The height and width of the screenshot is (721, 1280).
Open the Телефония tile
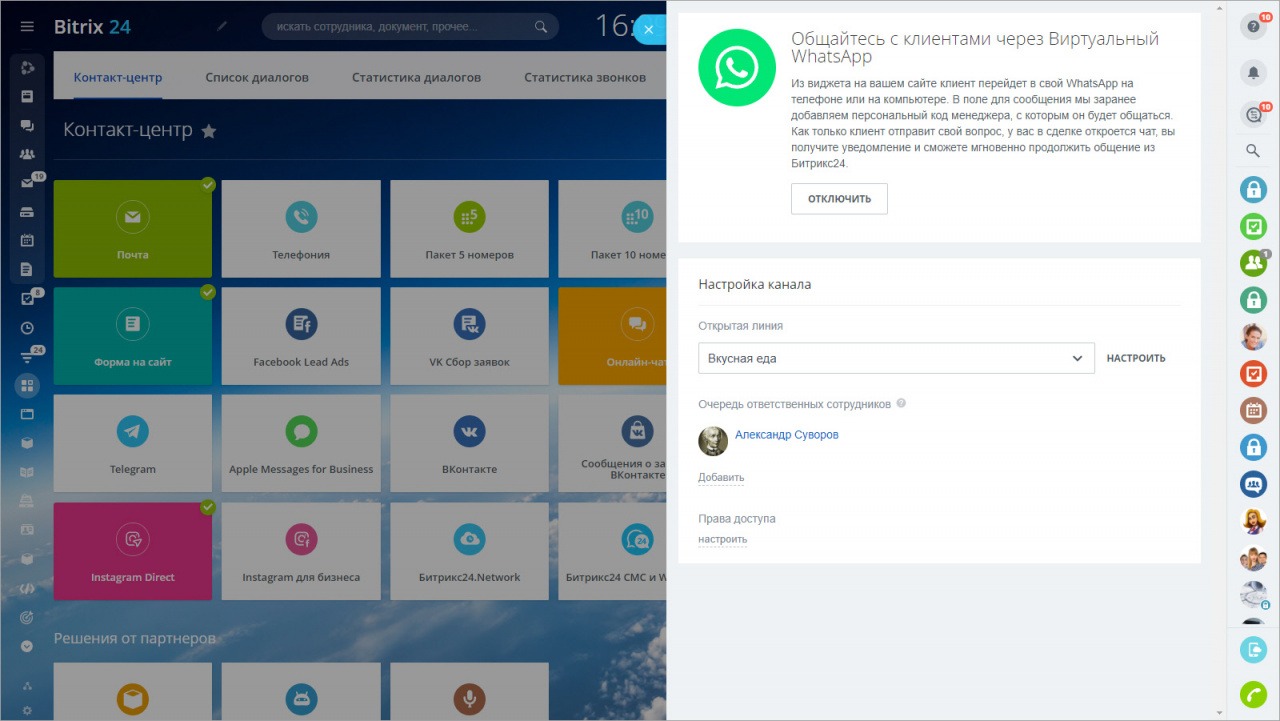coord(301,229)
